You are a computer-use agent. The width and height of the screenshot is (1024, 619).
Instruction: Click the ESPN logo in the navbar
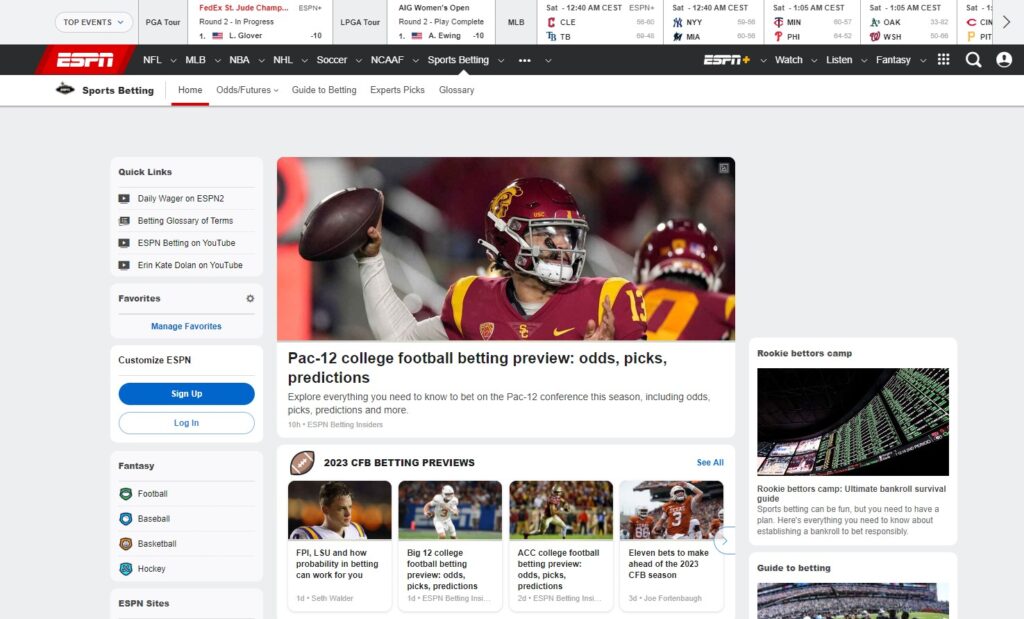point(87,60)
